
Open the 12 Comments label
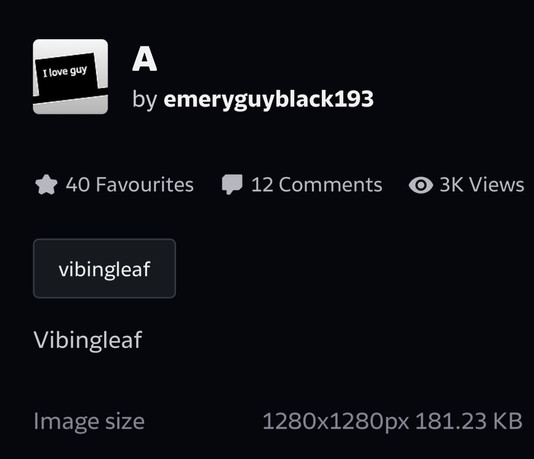[x=317, y=185]
